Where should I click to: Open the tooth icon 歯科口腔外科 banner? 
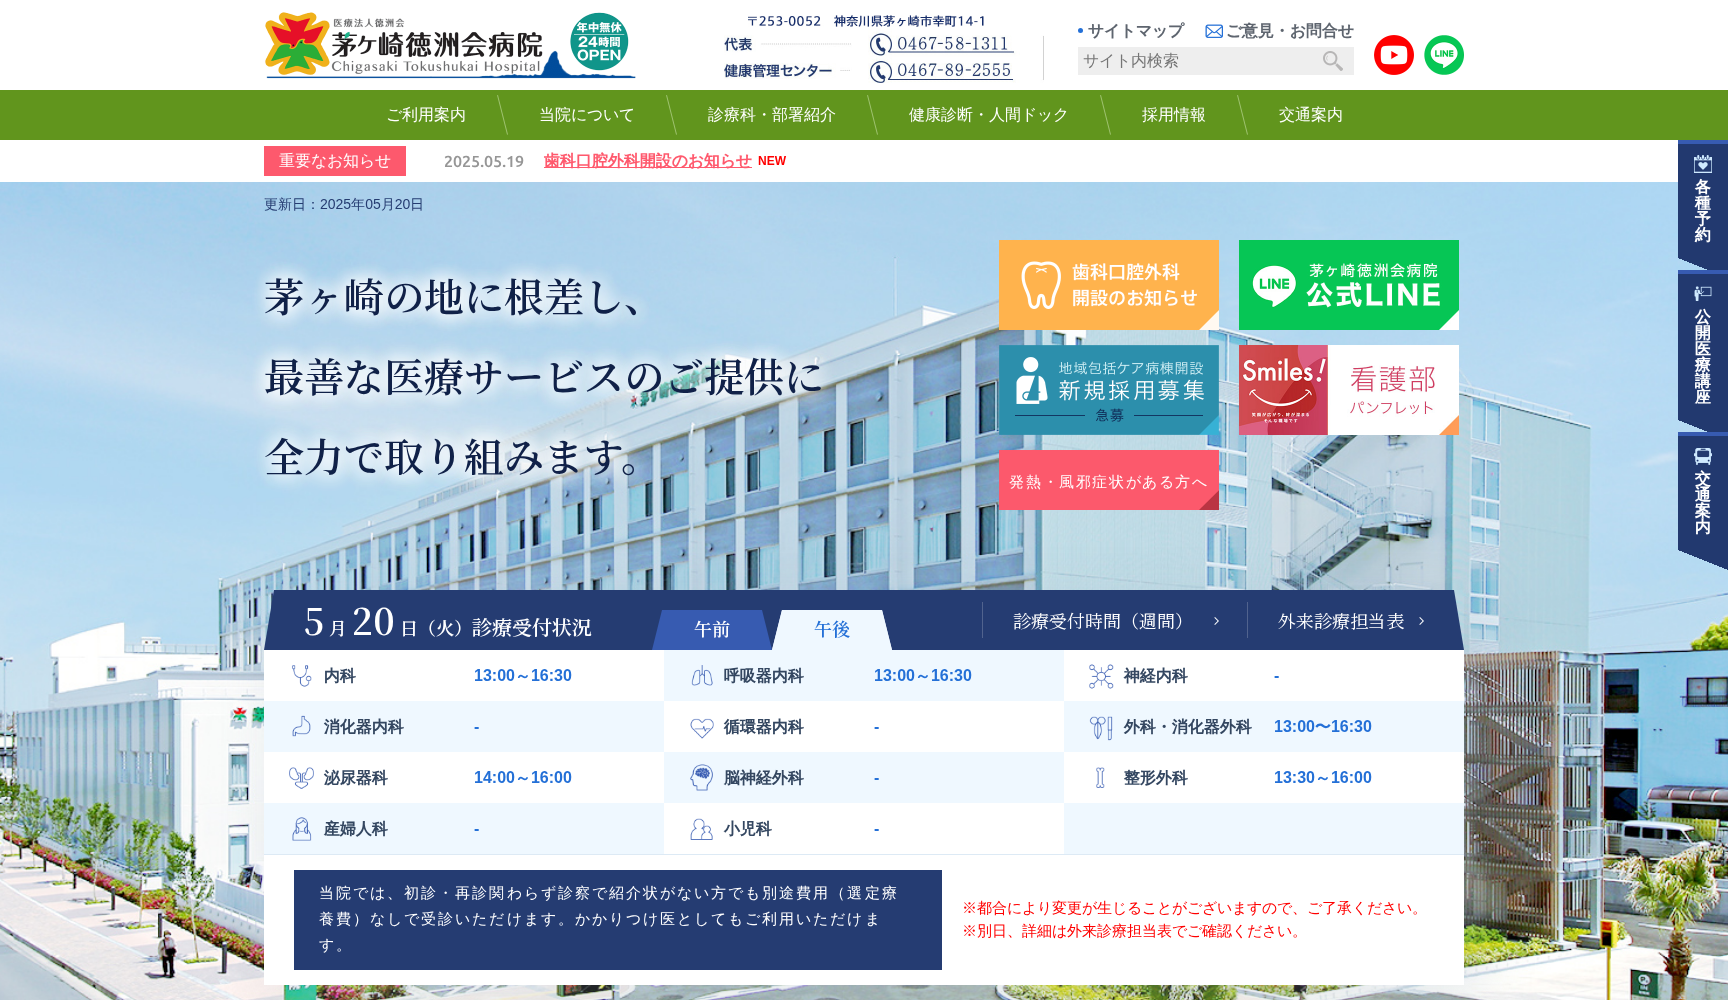[x=1108, y=285]
